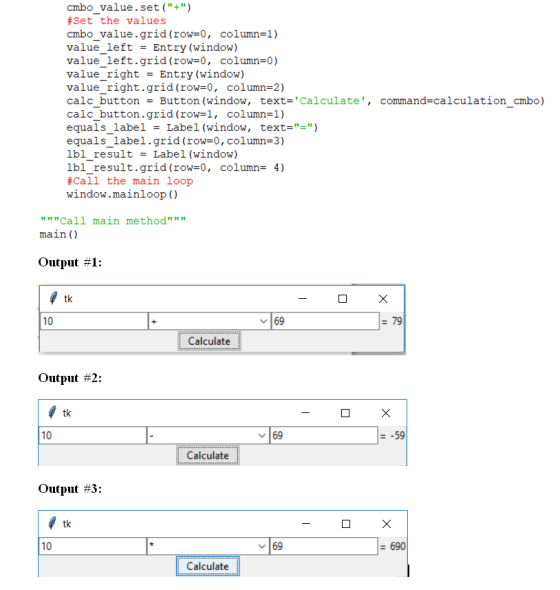Click the 'Output #2:' heading
560x590 pixels.
(x=70, y=378)
